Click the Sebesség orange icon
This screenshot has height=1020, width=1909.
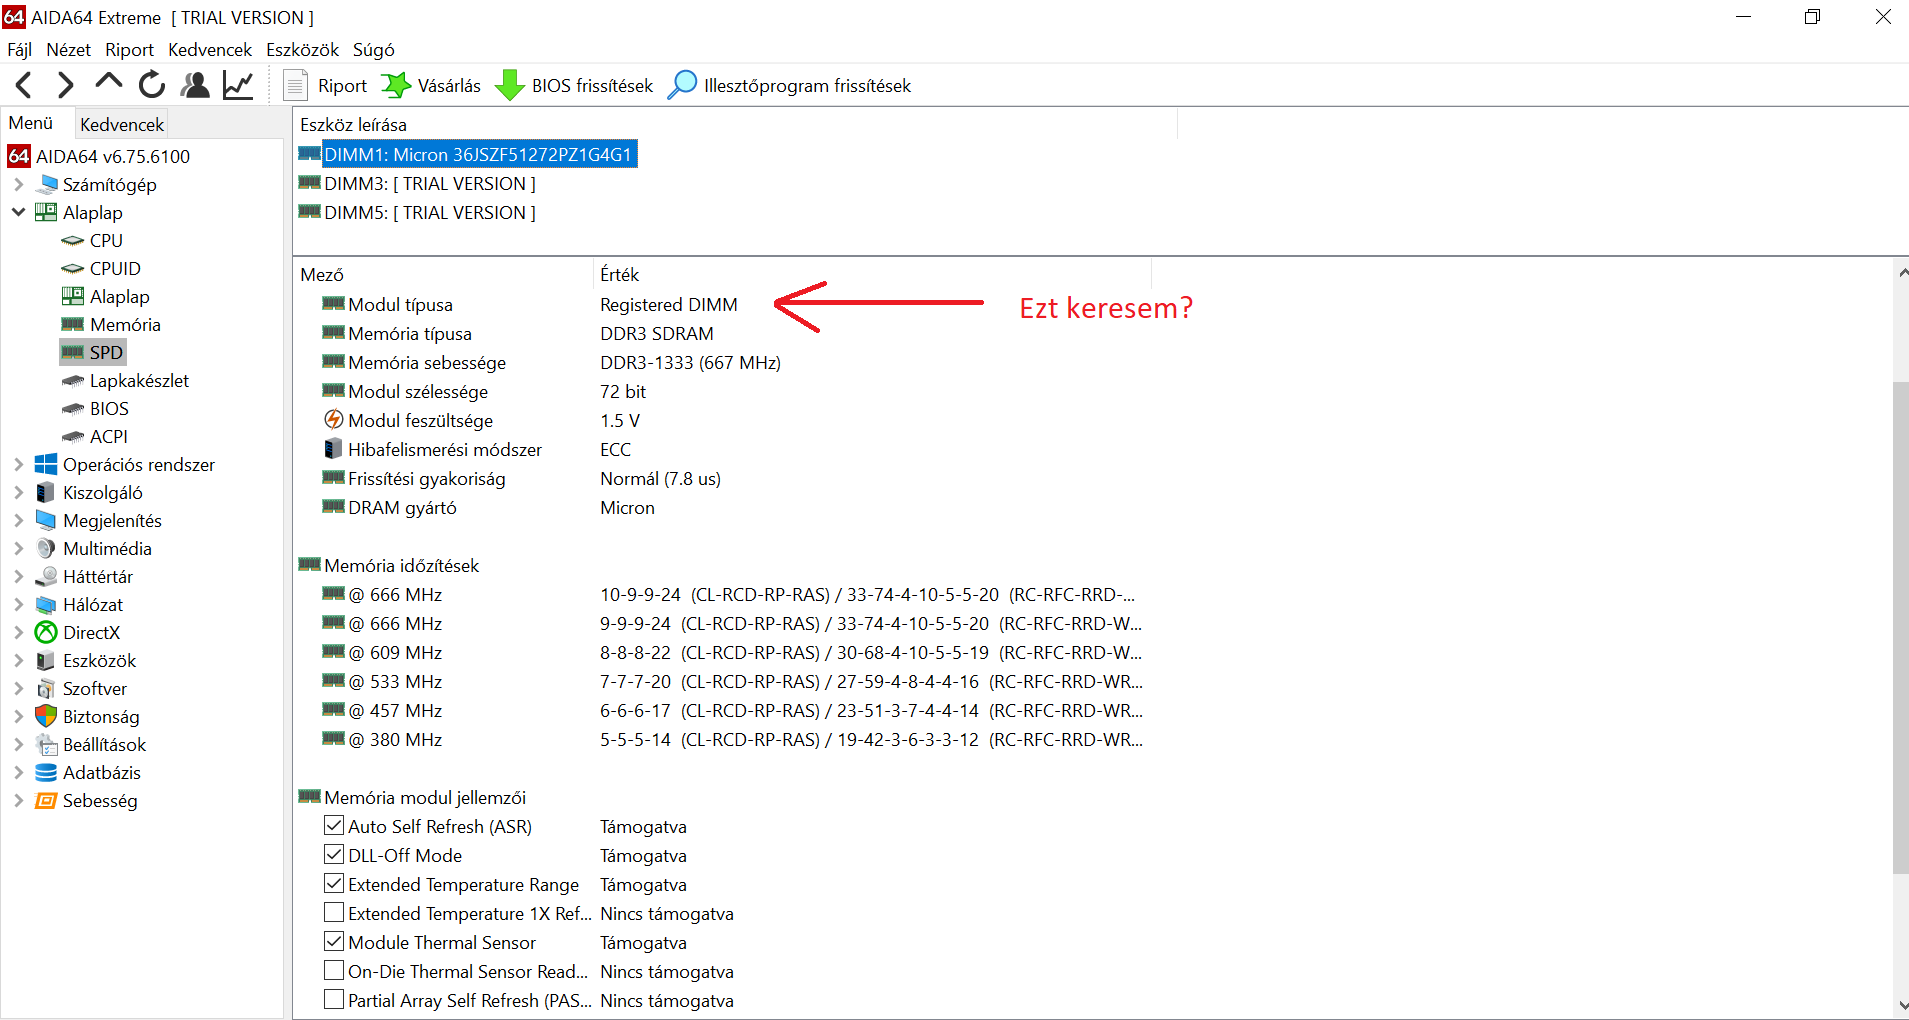[46, 800]
